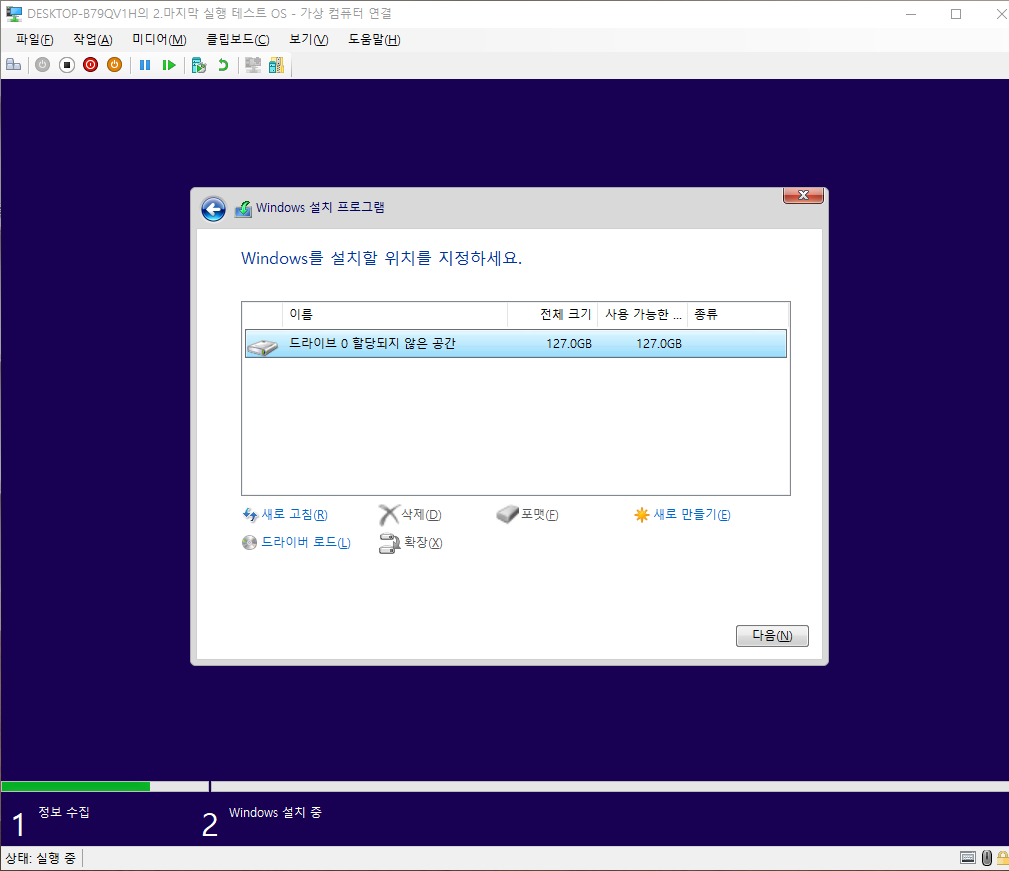This screenshot has height=871, width=1009.
Task: Pause the virtual machine
Action: click(x=145, y=65)
